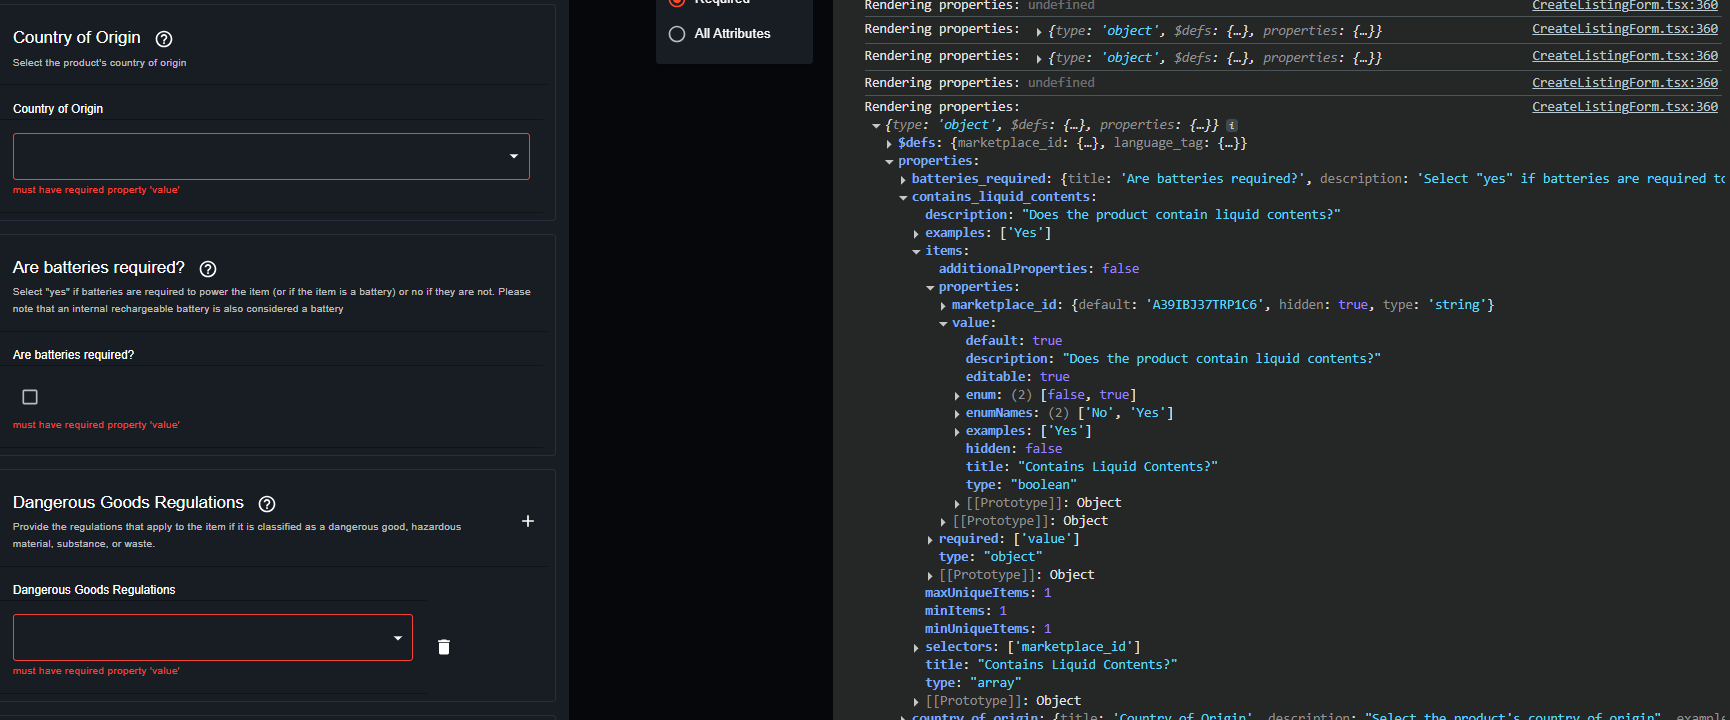The height and width of the screenshot is (720, 1730).
Task: Click the Are batteries required? section heading
Action: 99,268
